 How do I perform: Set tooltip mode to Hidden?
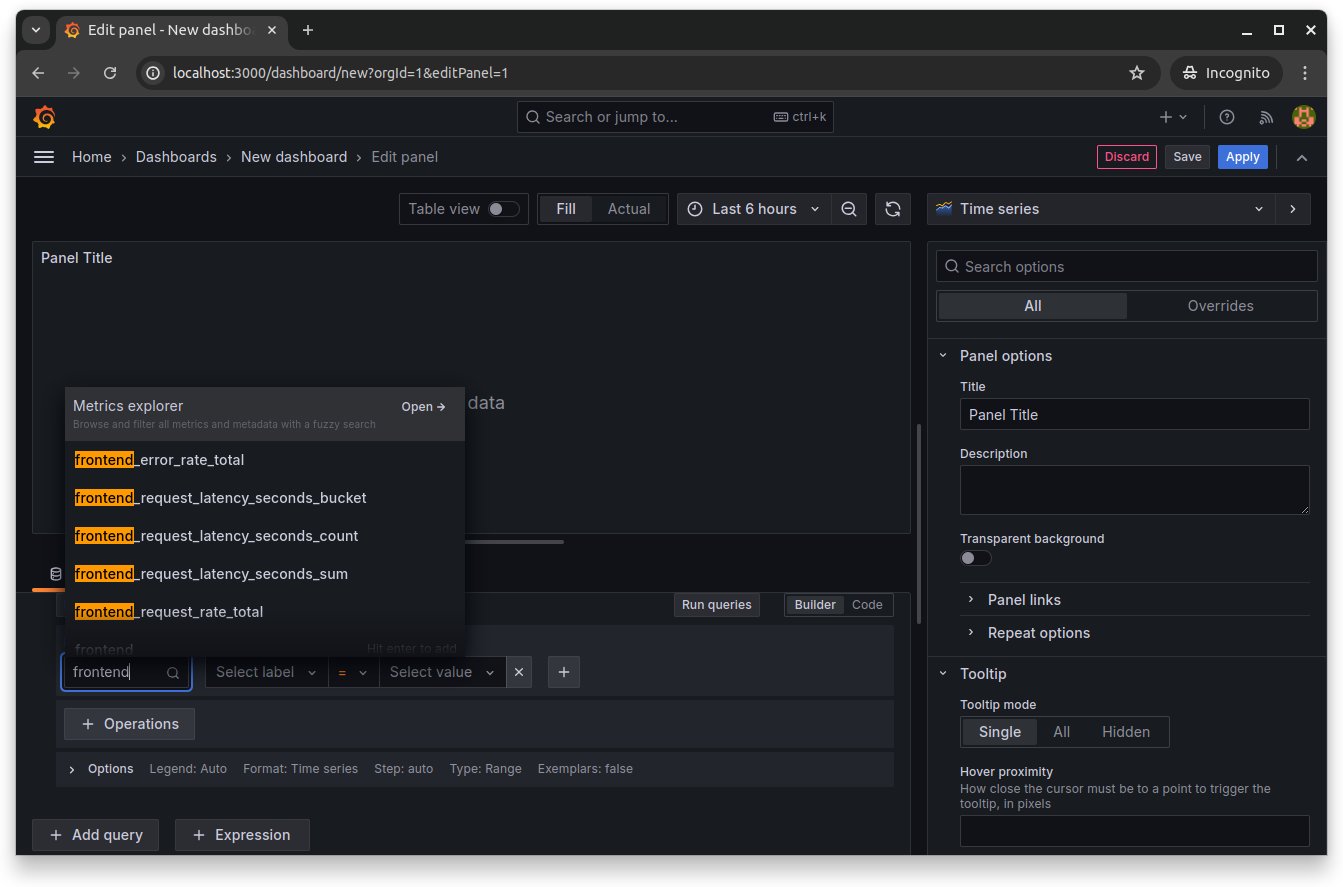point(1126,732)
